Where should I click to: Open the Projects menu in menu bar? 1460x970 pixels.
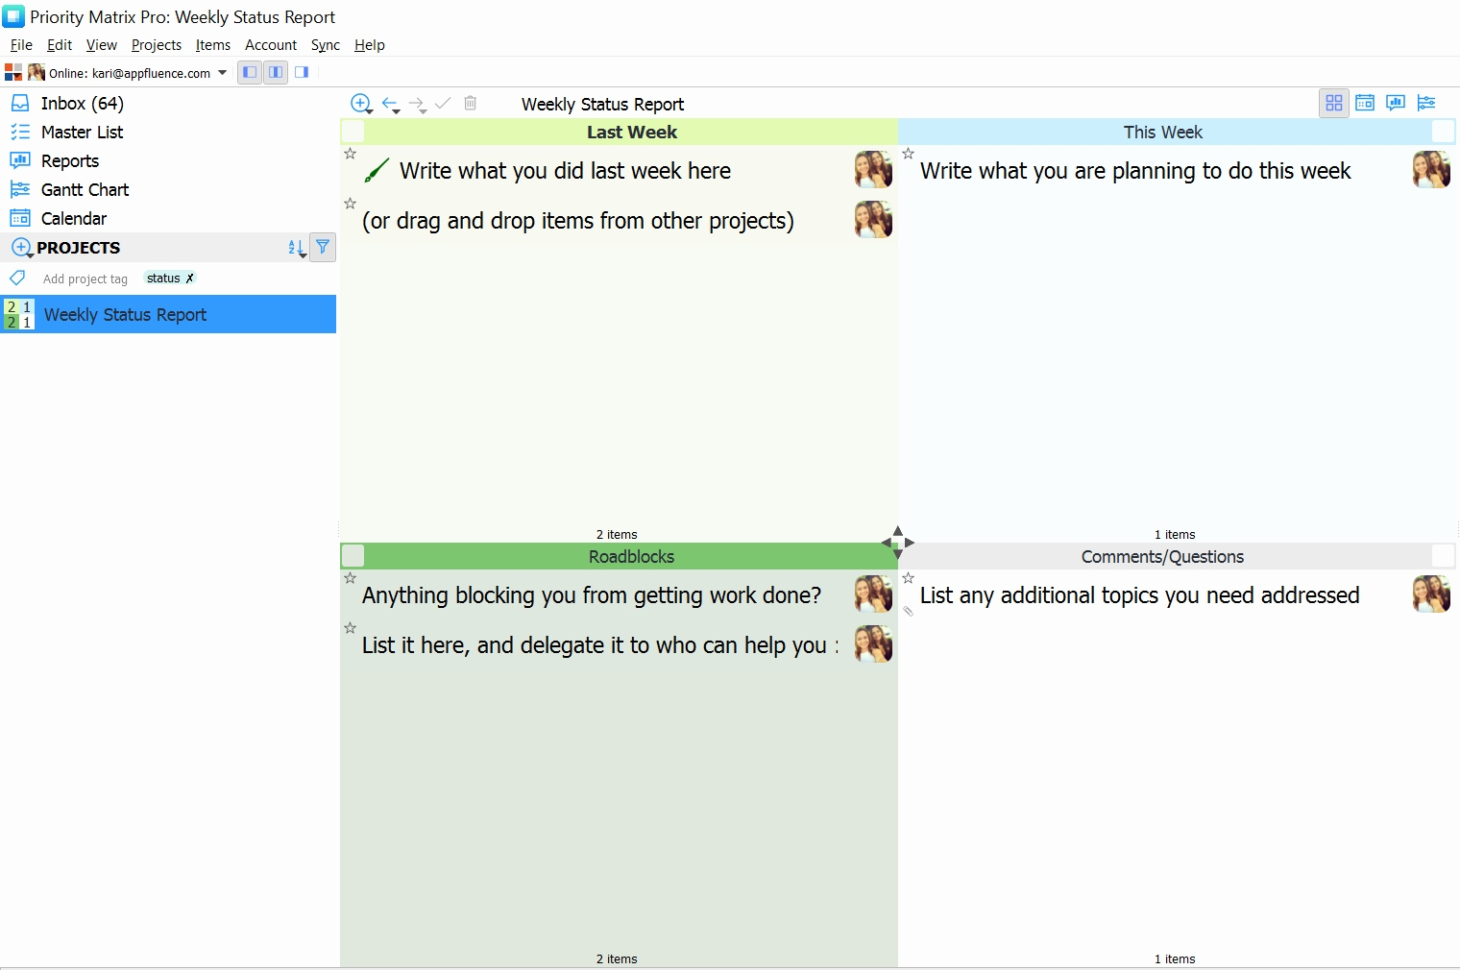tap(156, 45)
